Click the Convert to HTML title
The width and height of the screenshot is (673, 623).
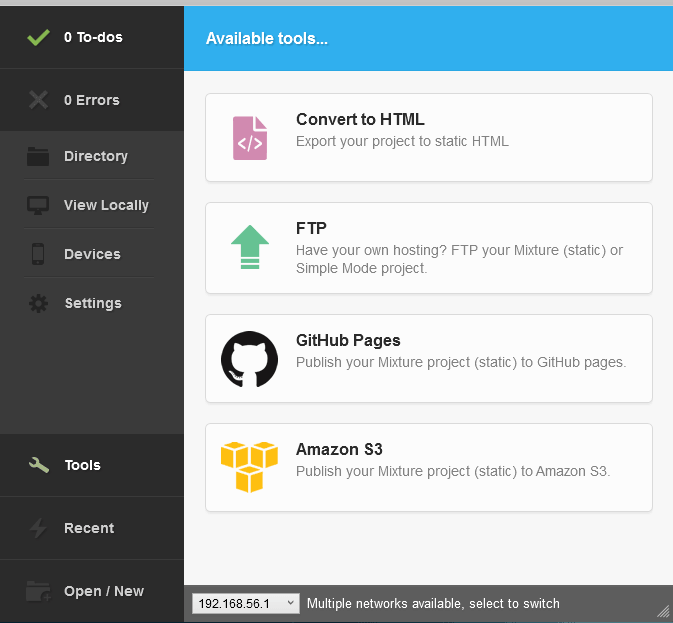pyautogui.click(x=360, y=119)
